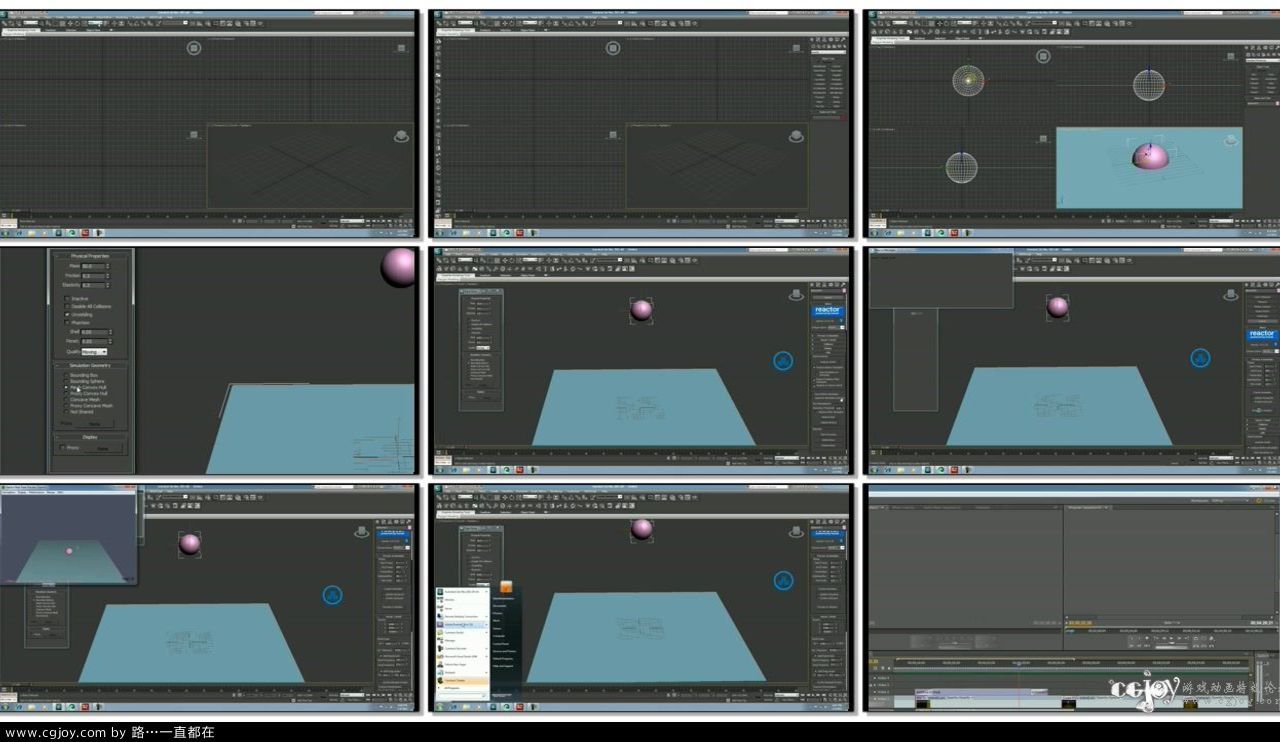The image size is (1280, 742).
Task: Select the pink sphere in close-up frame
Action: [x=400, y=267]
